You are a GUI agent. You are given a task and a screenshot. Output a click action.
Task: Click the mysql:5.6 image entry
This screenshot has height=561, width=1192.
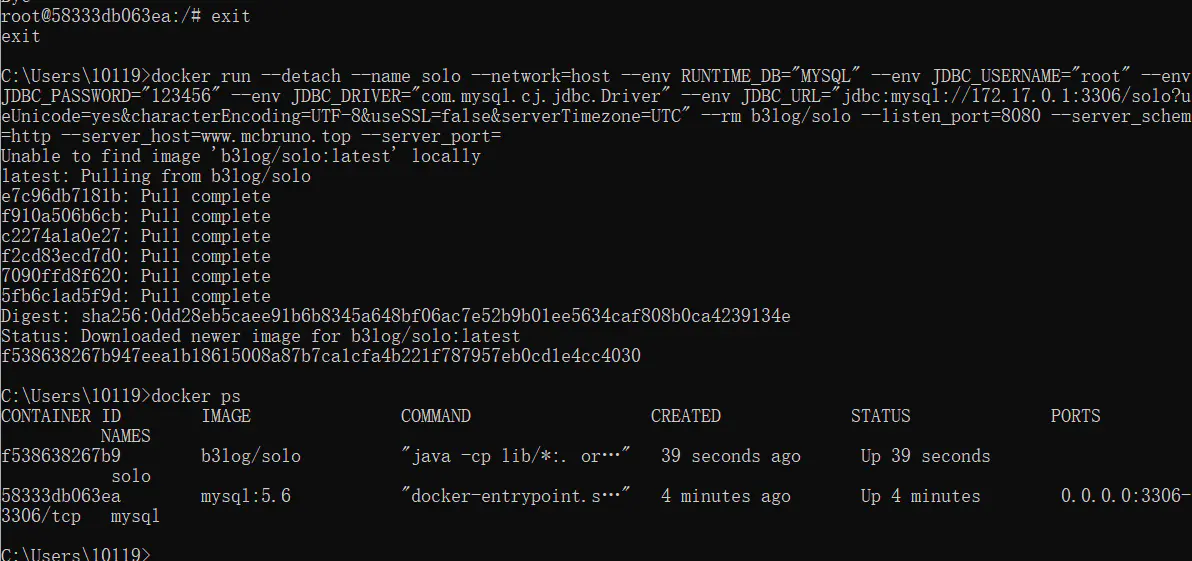point(246,496)
